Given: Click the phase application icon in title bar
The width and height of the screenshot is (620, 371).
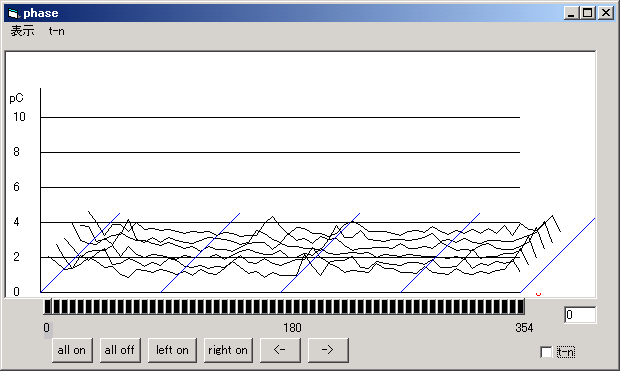Looking at the screenshot, I should click(x=13, y=13).
